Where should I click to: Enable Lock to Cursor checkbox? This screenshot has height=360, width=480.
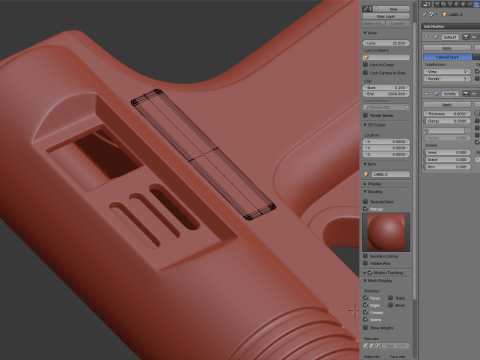365,65
